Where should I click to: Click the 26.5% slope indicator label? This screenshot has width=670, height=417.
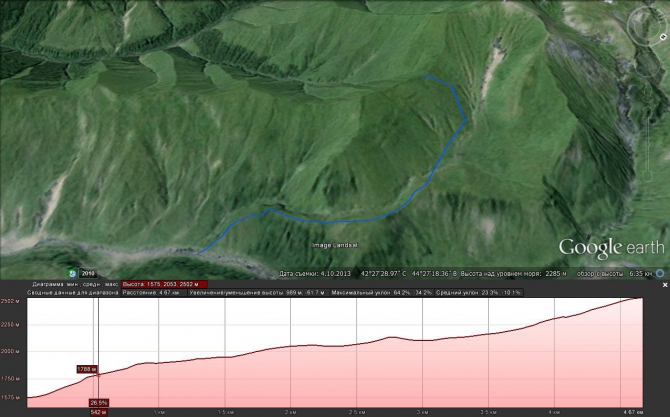tap(98, 403)
